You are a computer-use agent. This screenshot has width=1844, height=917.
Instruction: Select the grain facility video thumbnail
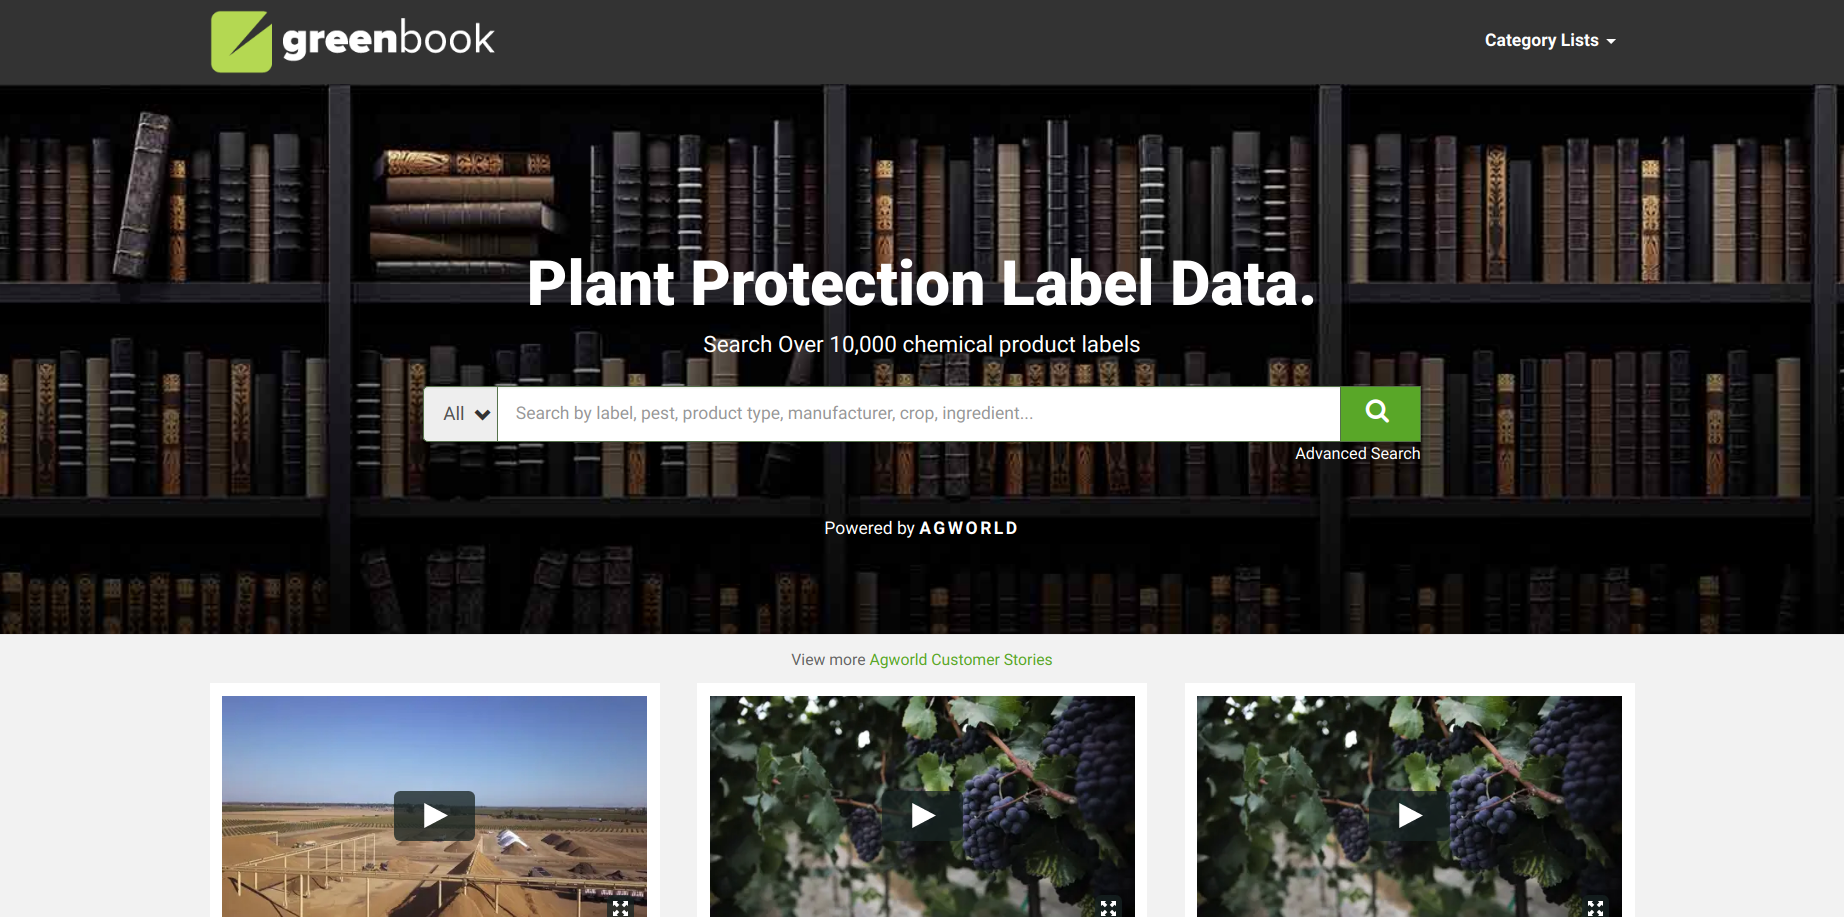click(x=434, y=806)
